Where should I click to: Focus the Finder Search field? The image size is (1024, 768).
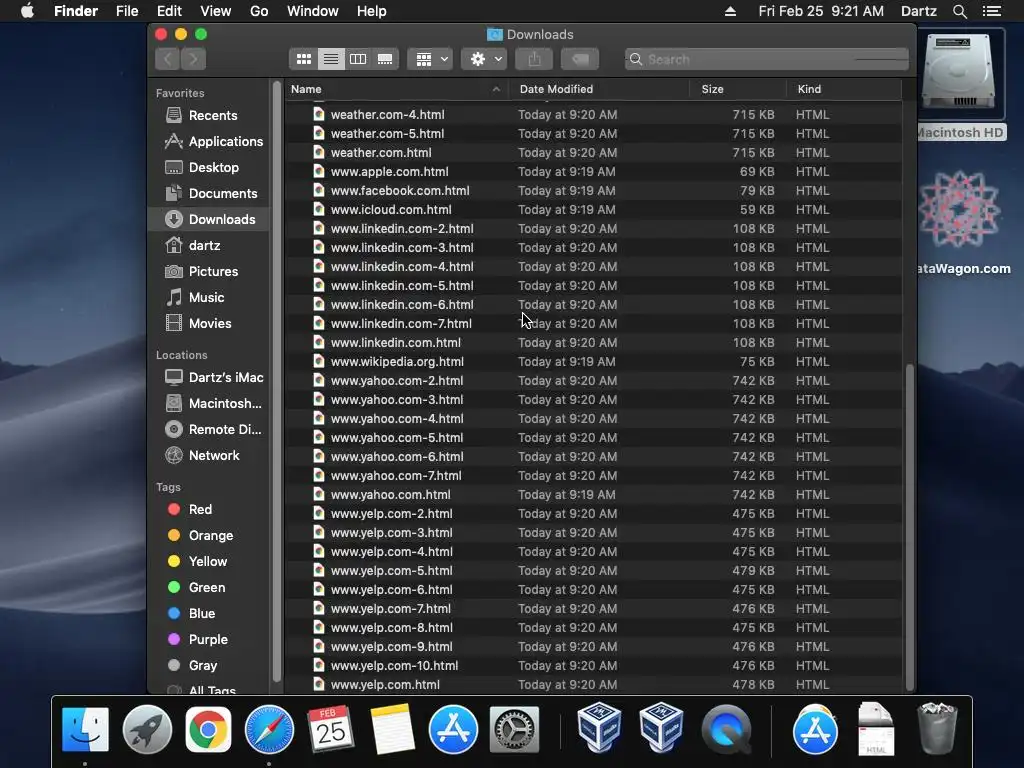point(767,59)
